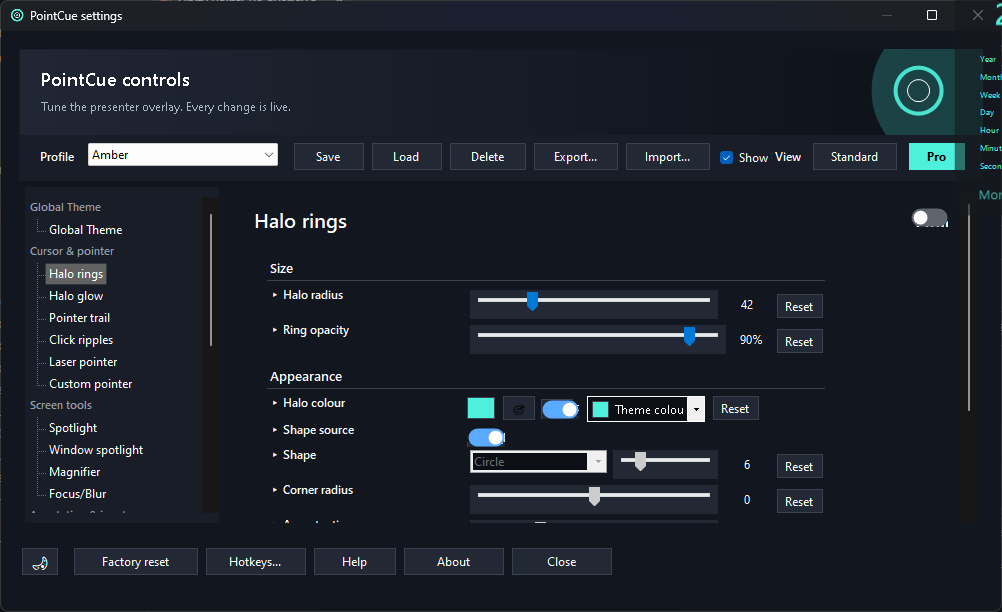Open the Theme colour dropdown arrow

click(x=697, y=409)
